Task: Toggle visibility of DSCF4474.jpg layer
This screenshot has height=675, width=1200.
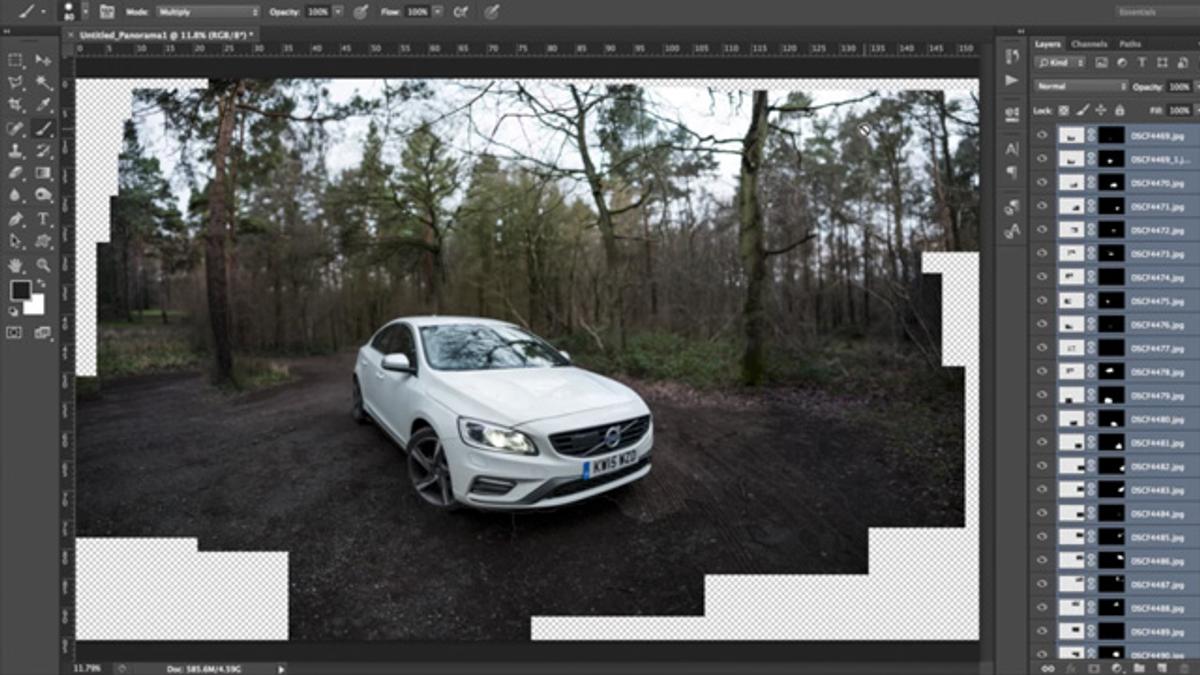Action: tap(1043, 277)
